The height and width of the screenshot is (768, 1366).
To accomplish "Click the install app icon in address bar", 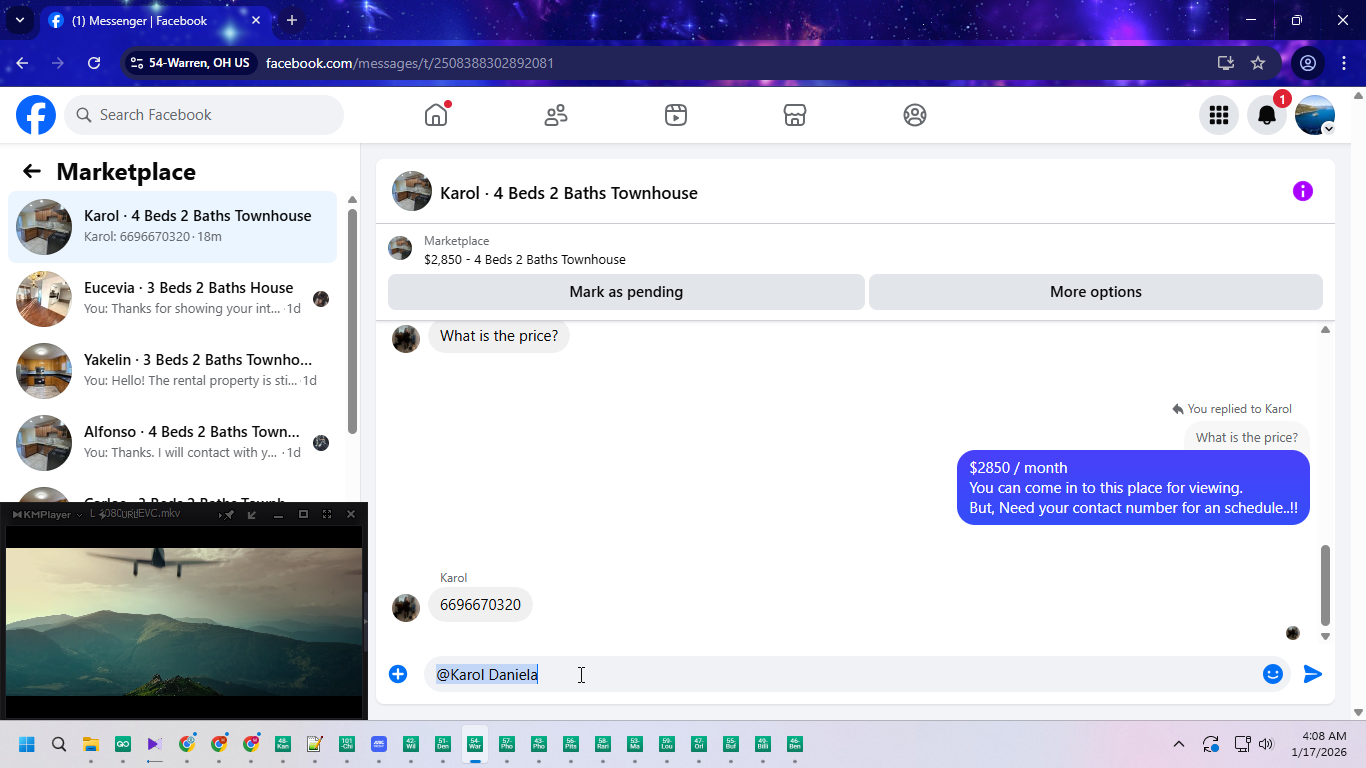I will 1226,63.
